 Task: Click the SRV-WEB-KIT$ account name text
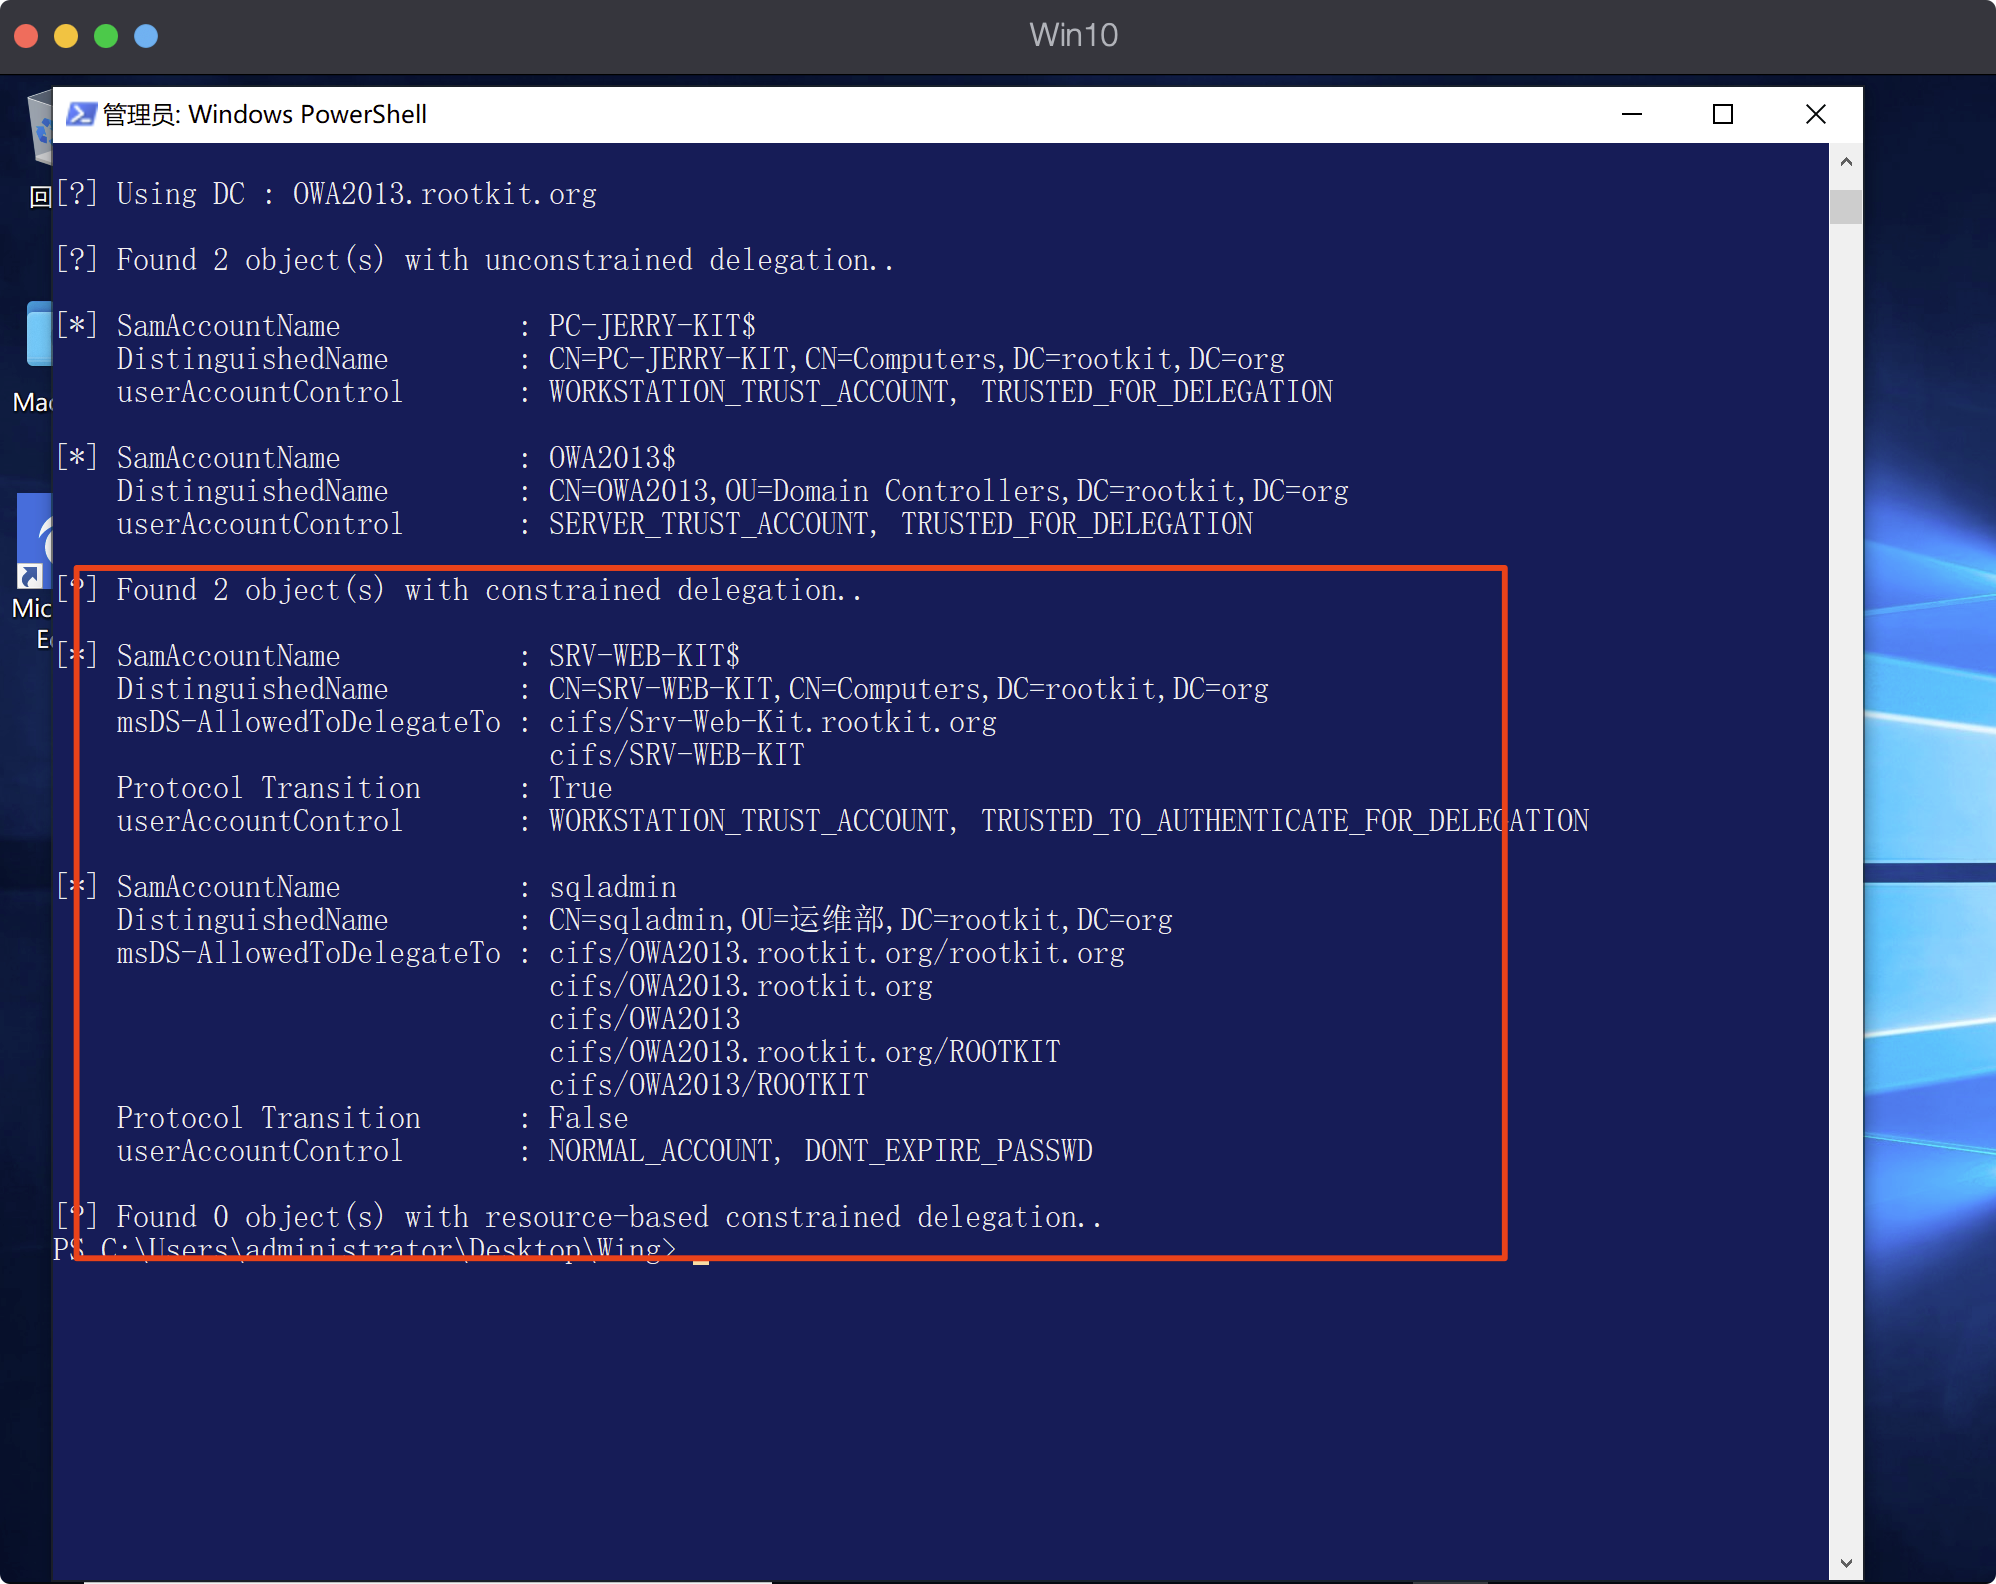click(x=644, y=656)
